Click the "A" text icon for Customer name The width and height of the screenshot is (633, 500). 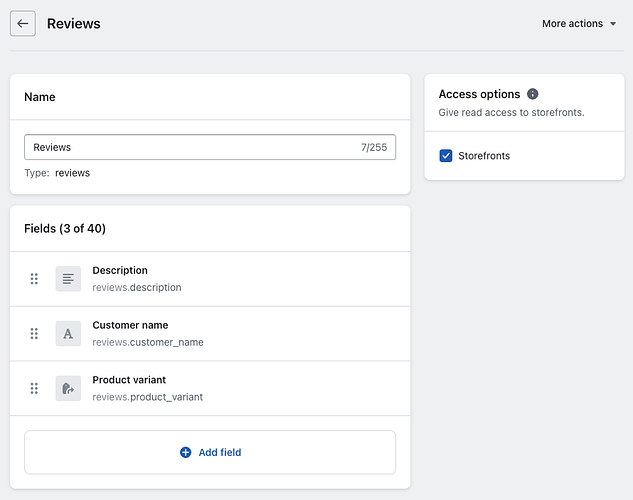click(x=68, y=334)
